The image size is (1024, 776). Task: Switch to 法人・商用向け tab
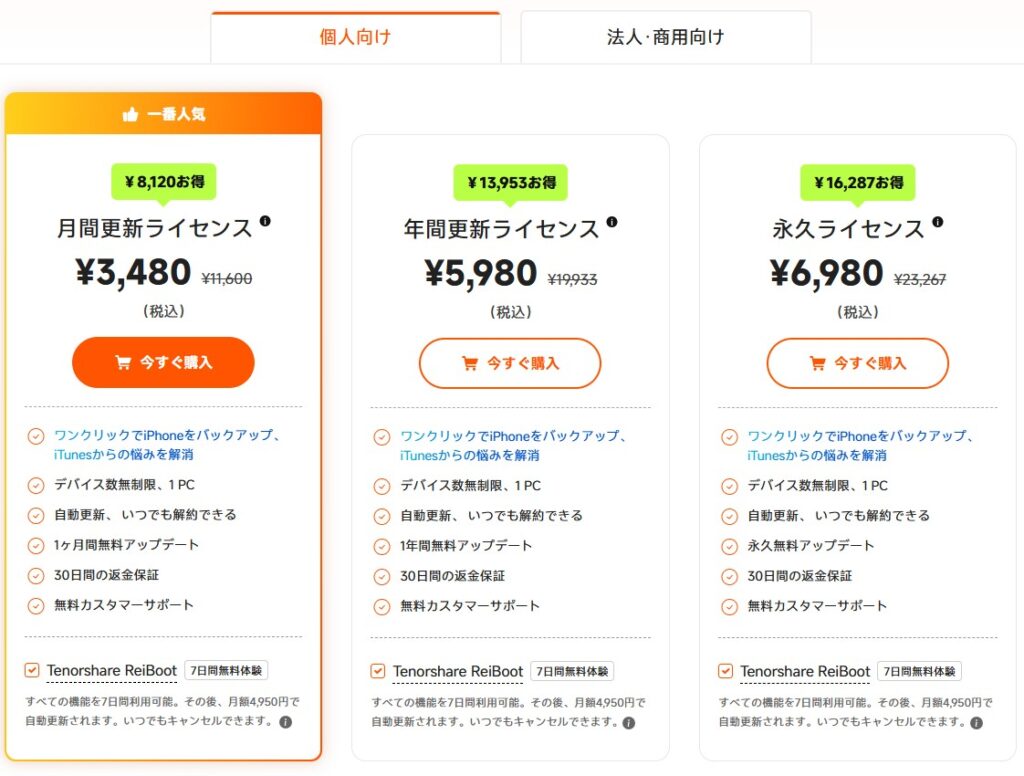665,37
